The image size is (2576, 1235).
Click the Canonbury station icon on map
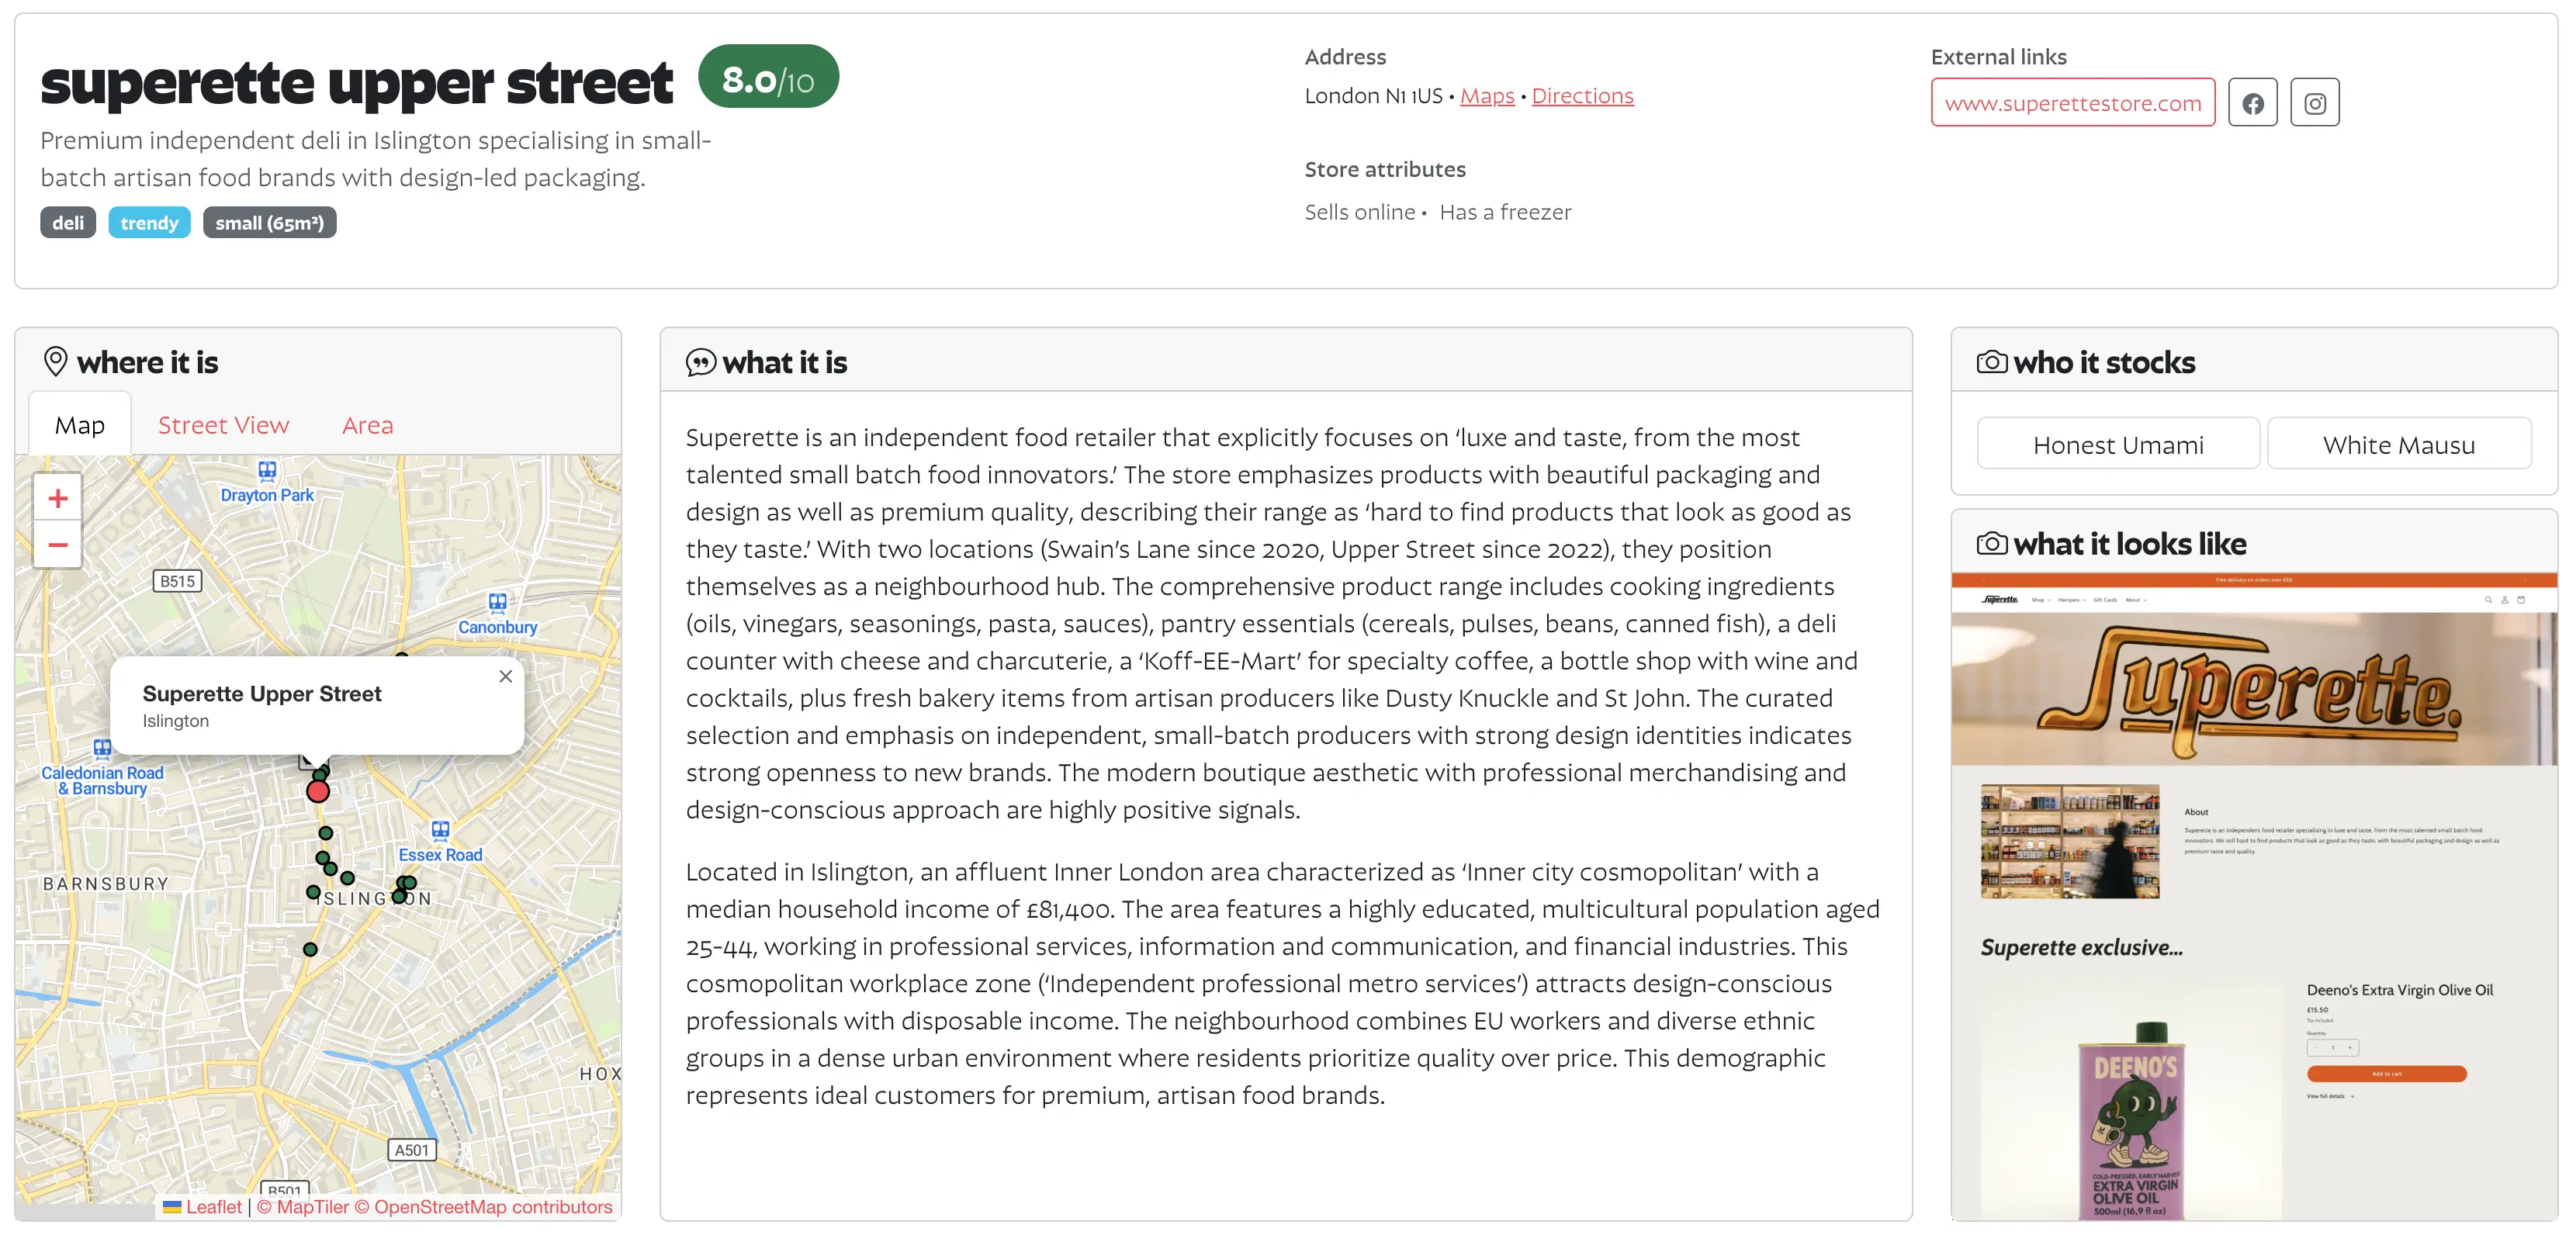pyautogui.click(x=497, y=602)
